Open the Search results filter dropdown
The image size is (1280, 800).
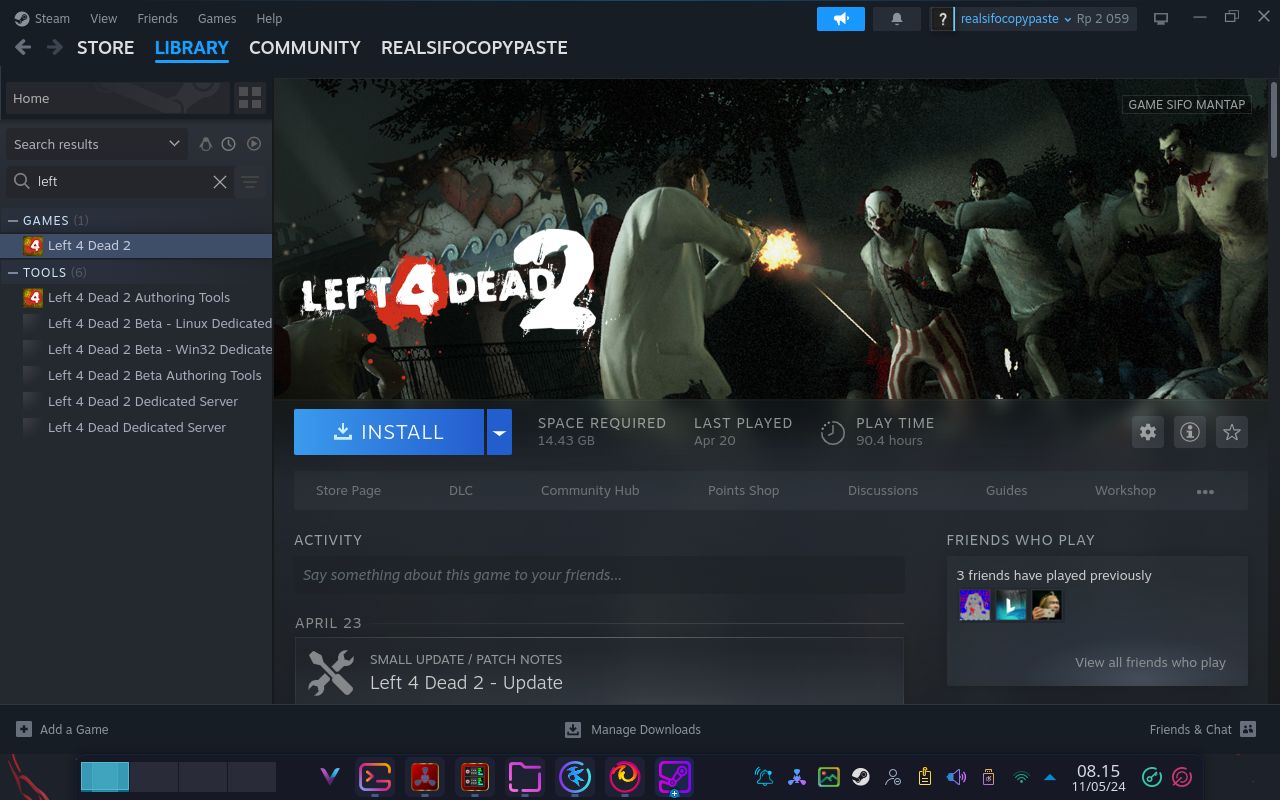pyautogui.click(x=97, y=144)
